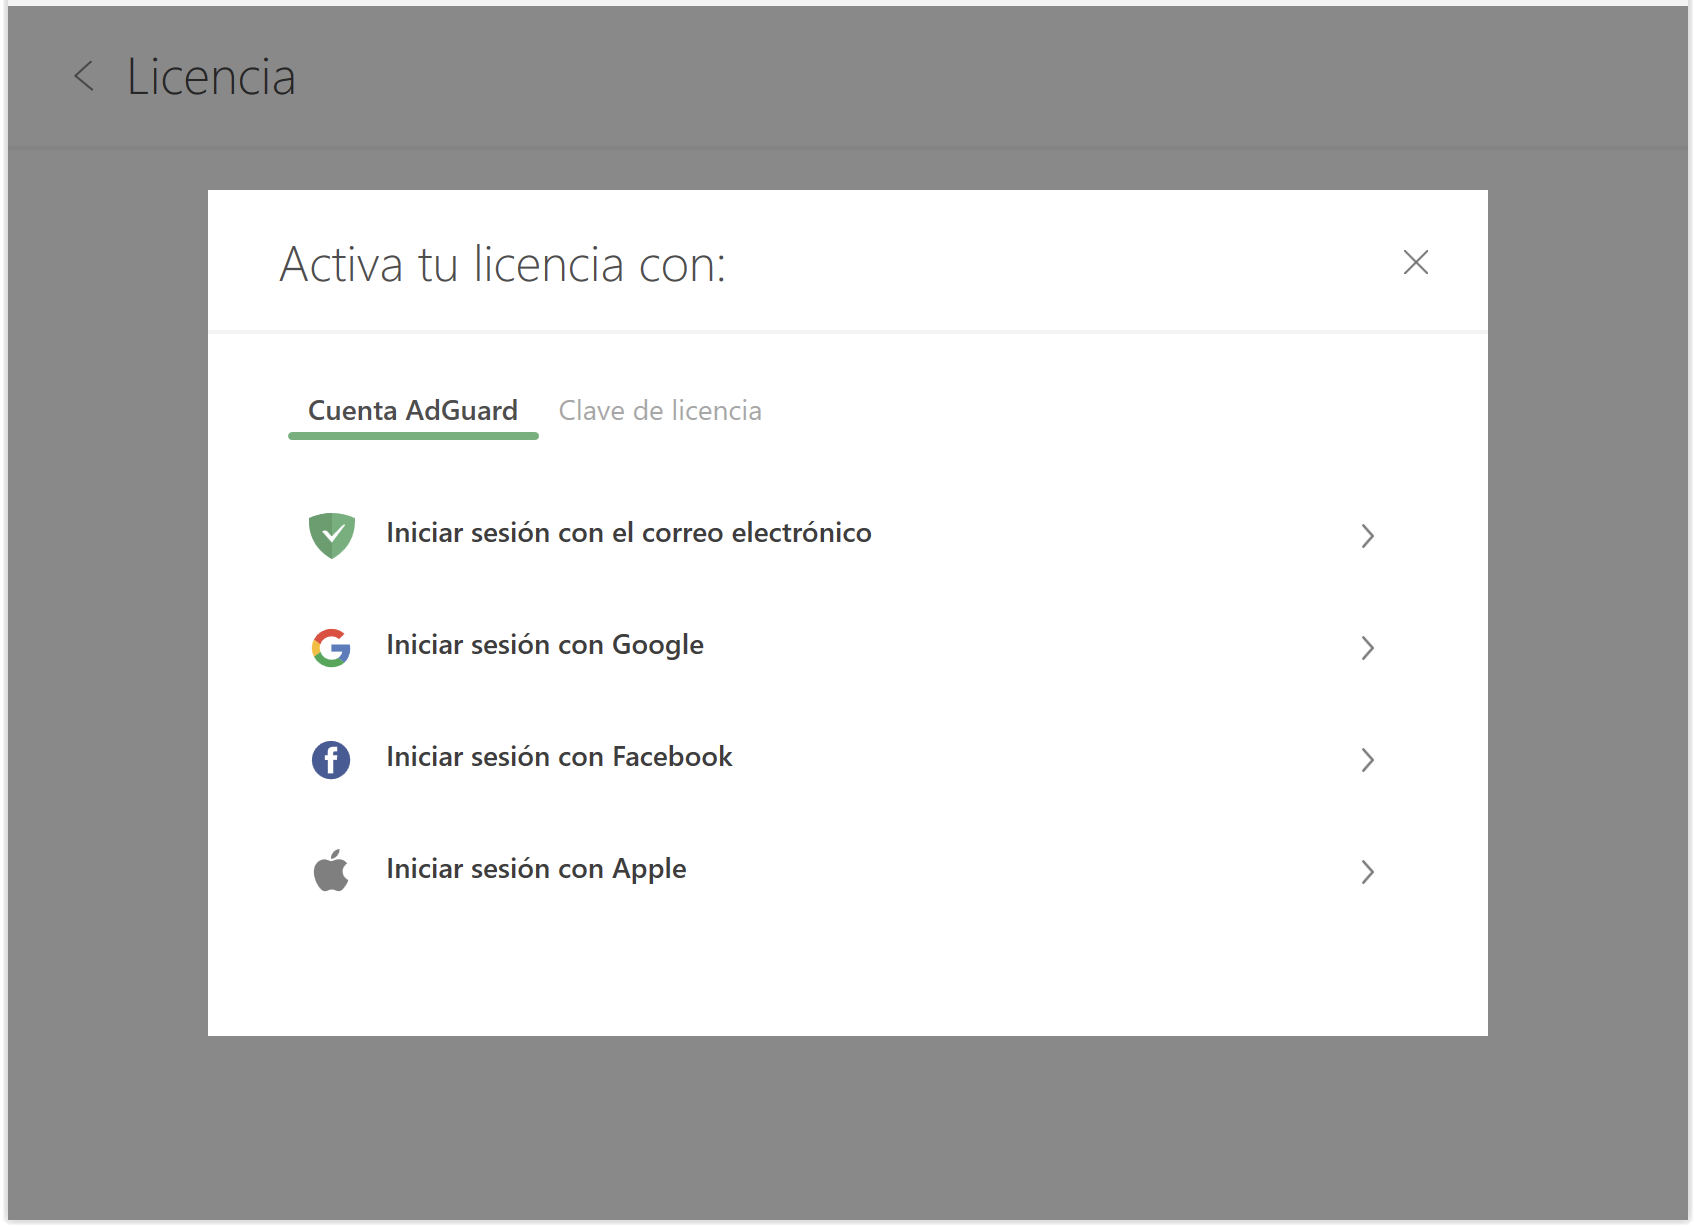Open the chevron for Google sign-in

[1367, 648]
